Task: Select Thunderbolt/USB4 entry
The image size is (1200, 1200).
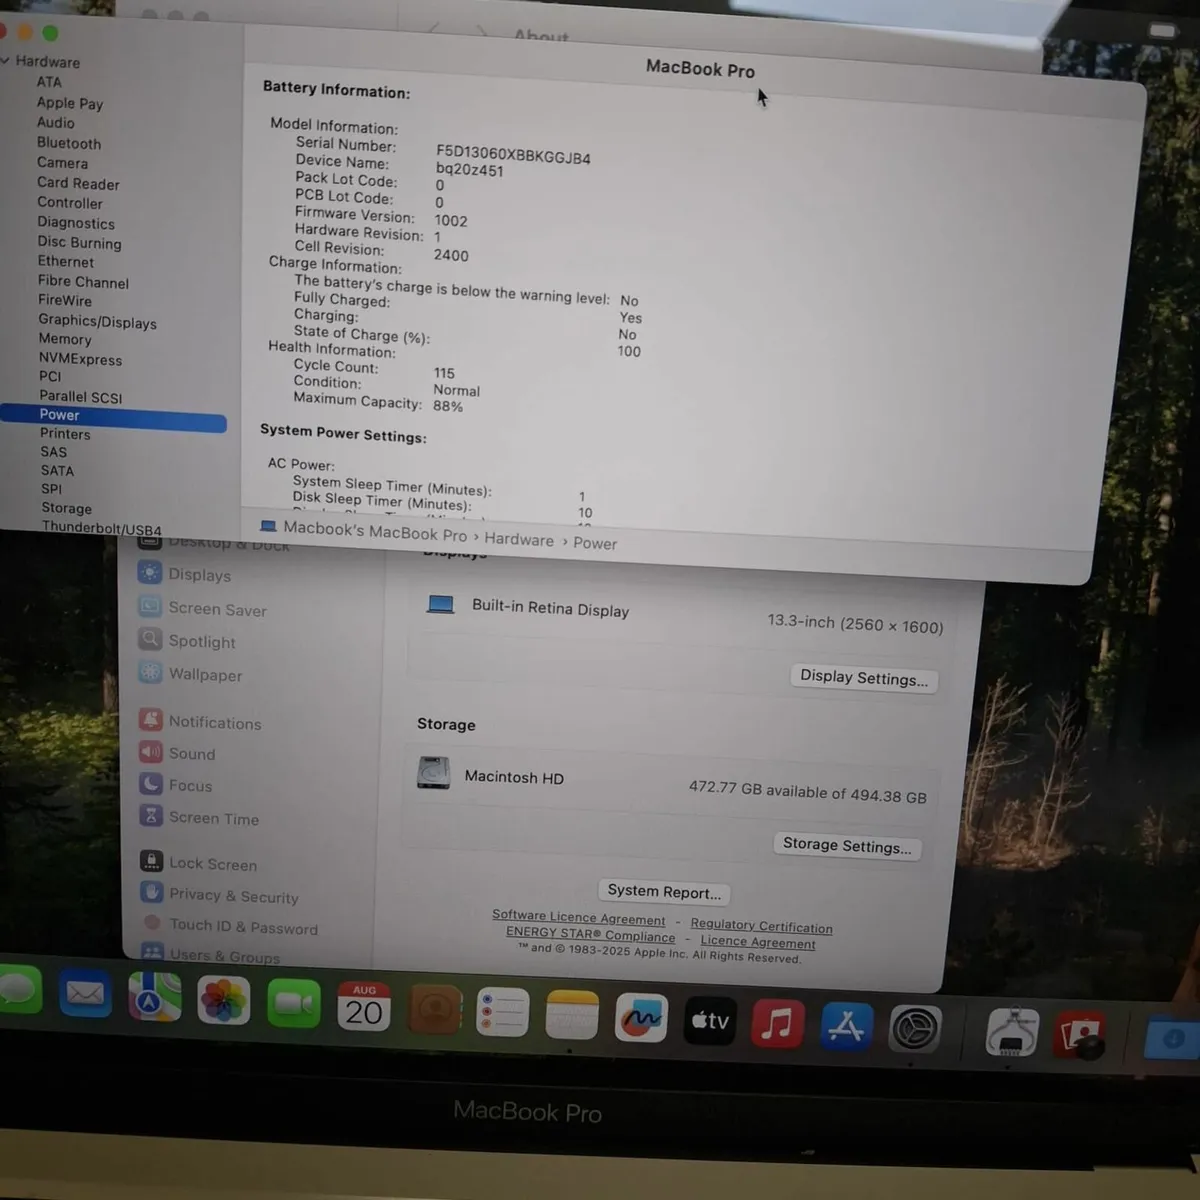Action: point(101,528)
